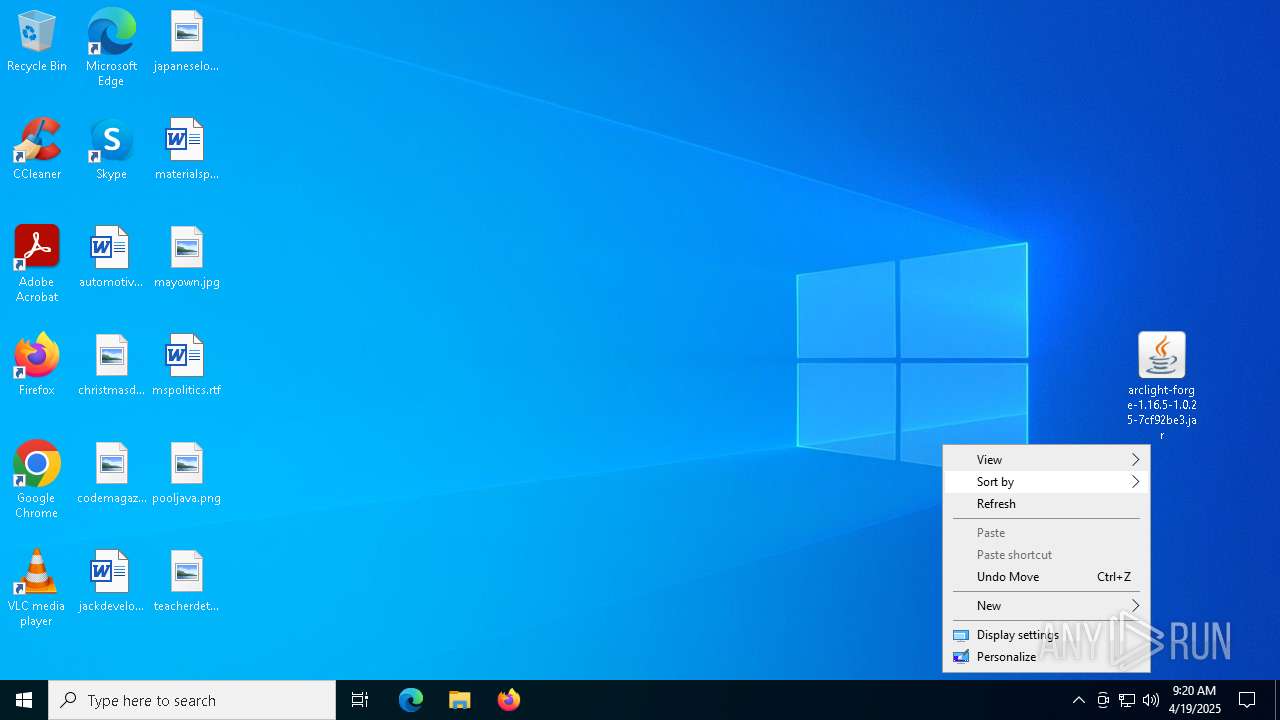Screen dimensions: 1280x720
Task: Open the volume control in system tray
Action: (x=1151, y=700)
